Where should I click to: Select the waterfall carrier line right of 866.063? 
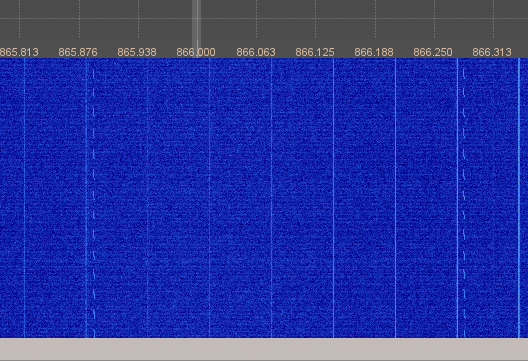pos(271,198)
